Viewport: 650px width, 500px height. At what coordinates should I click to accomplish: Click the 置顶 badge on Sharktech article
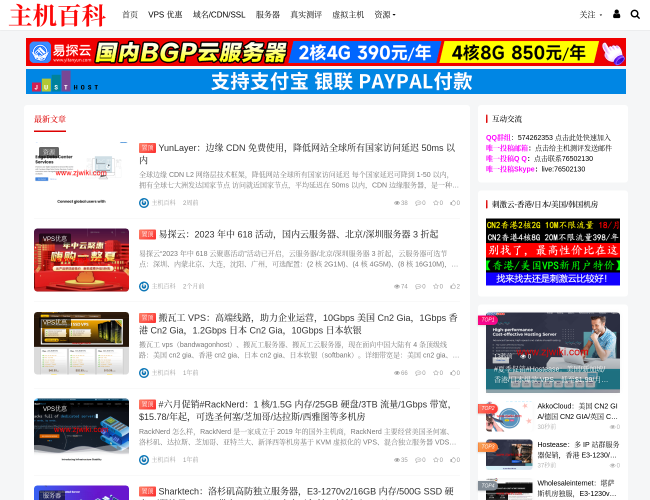[x=147, y=491]
